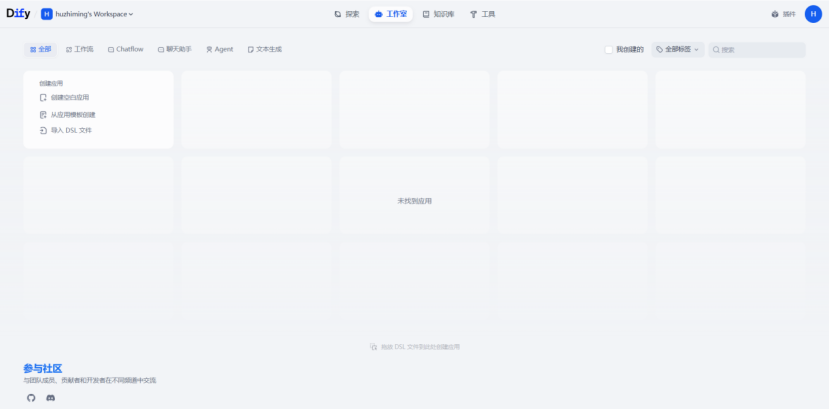
Task: Filter by 文本生成 (Text generation) apps
Action: tap(265, 49)
